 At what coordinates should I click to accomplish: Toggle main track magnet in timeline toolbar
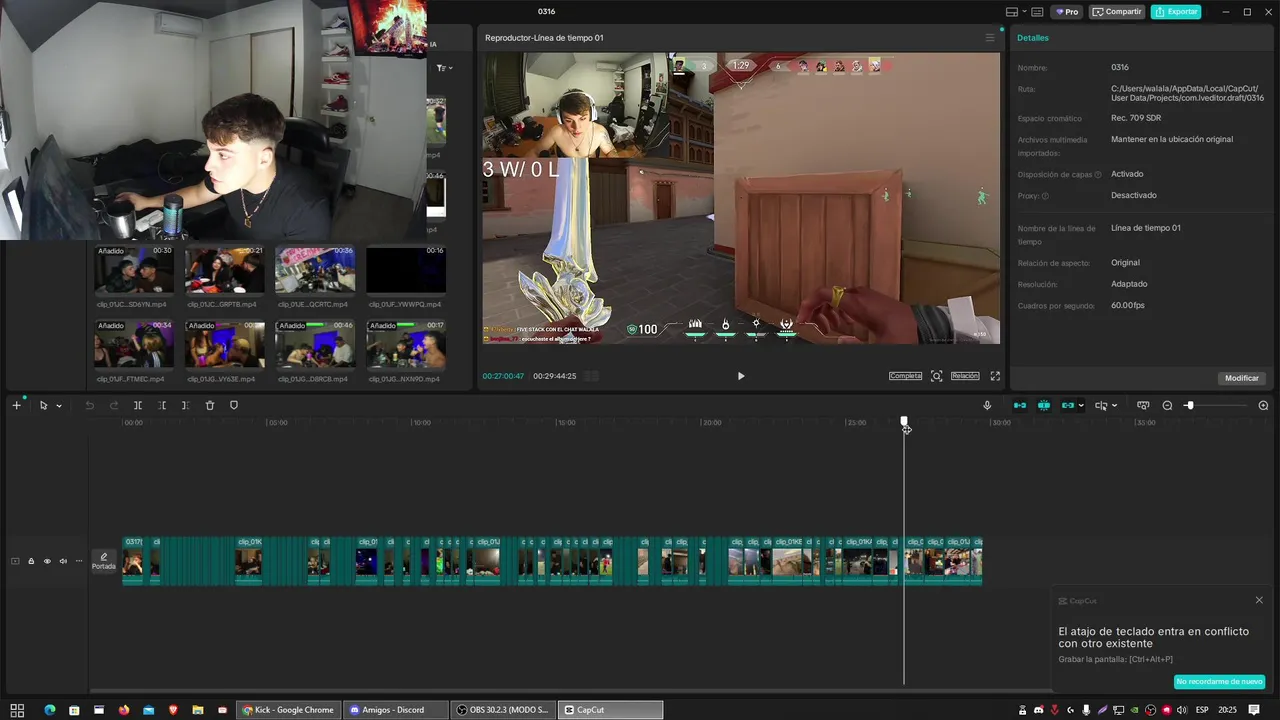1020,405
